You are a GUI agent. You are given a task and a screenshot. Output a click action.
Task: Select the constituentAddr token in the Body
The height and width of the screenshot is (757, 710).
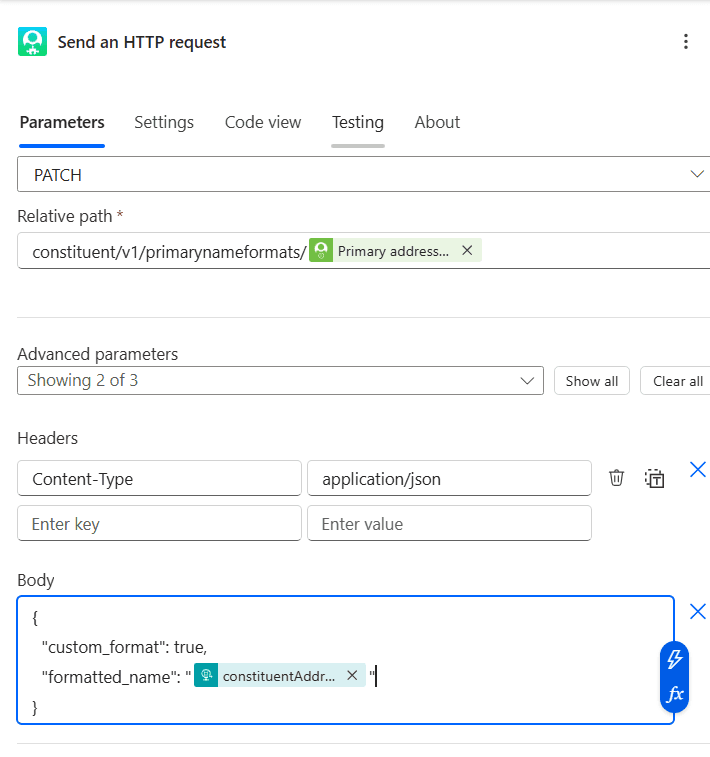[x=279, y=676]
